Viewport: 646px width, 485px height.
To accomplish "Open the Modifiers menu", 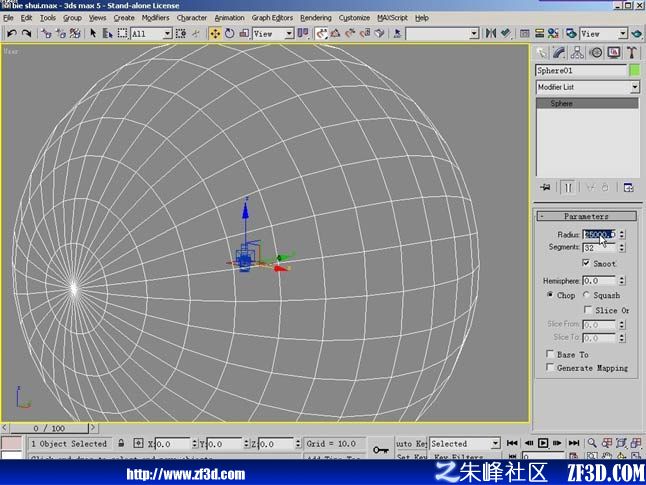I will 155,18.
